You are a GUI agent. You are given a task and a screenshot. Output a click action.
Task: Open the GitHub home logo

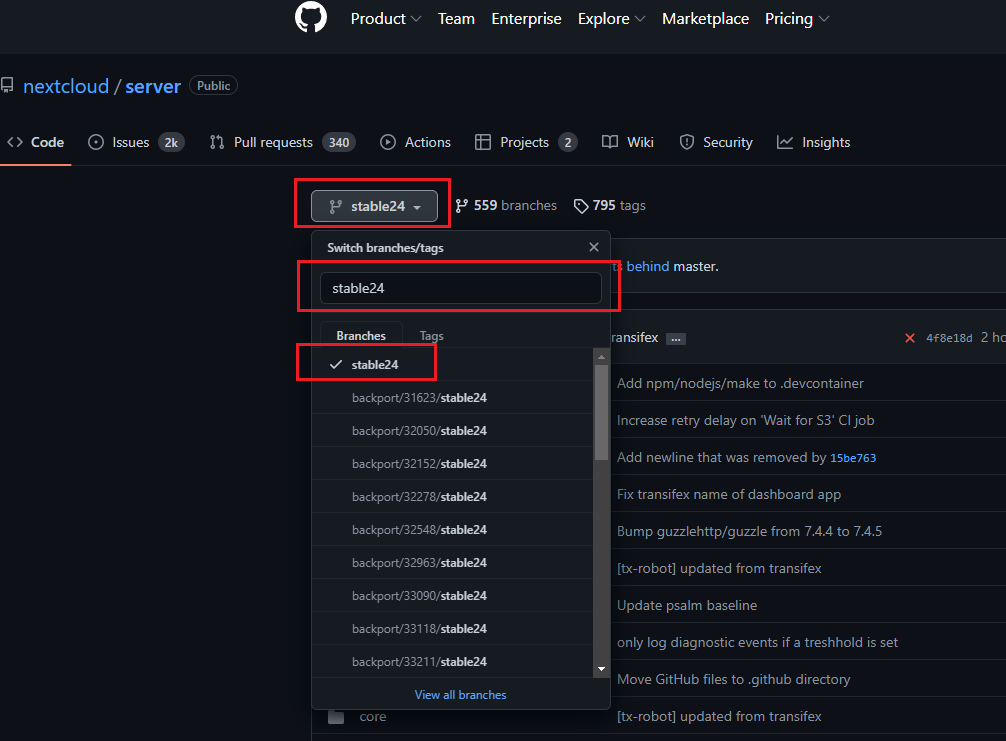tap(311, 17)
